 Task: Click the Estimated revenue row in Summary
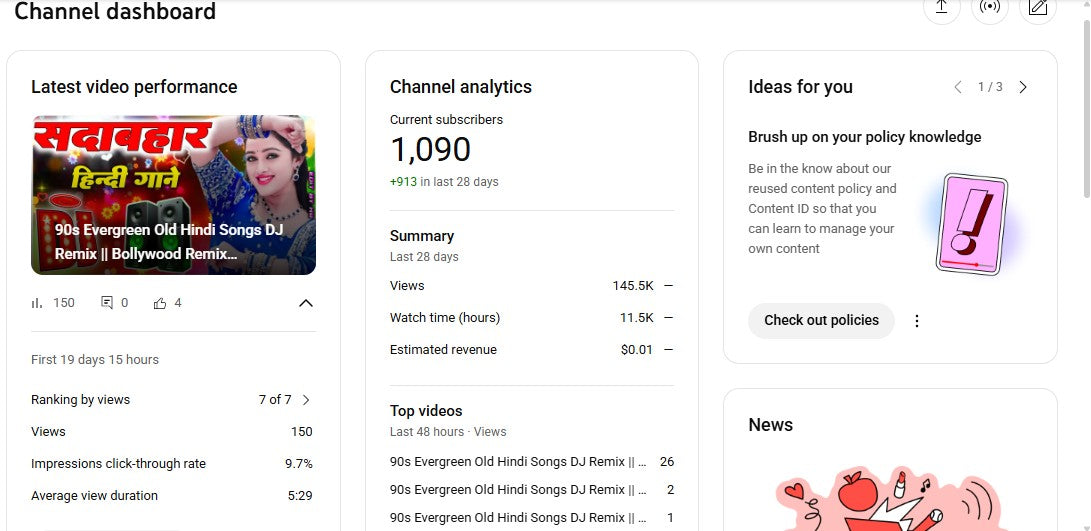(531, 350)
